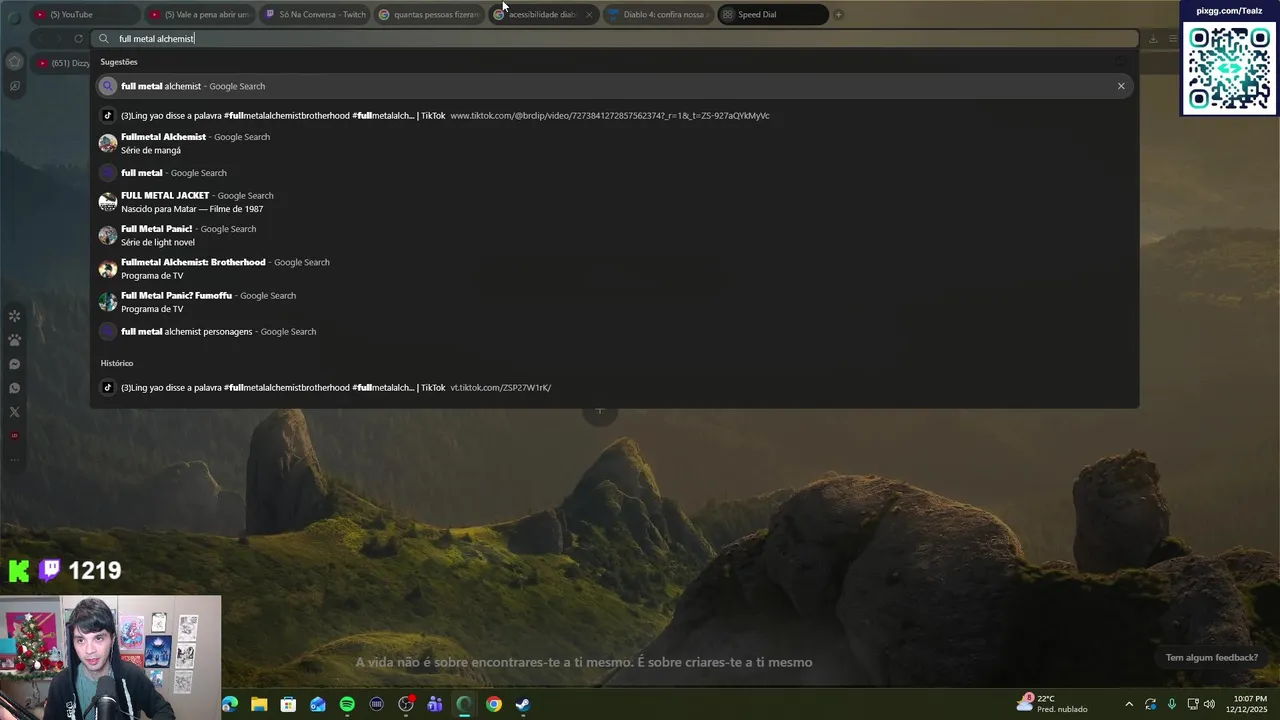This screenshot has width=1280, height=720.
Task: Open Microsoft Edge from the taskbar
Action: click(x=230, y=704)
